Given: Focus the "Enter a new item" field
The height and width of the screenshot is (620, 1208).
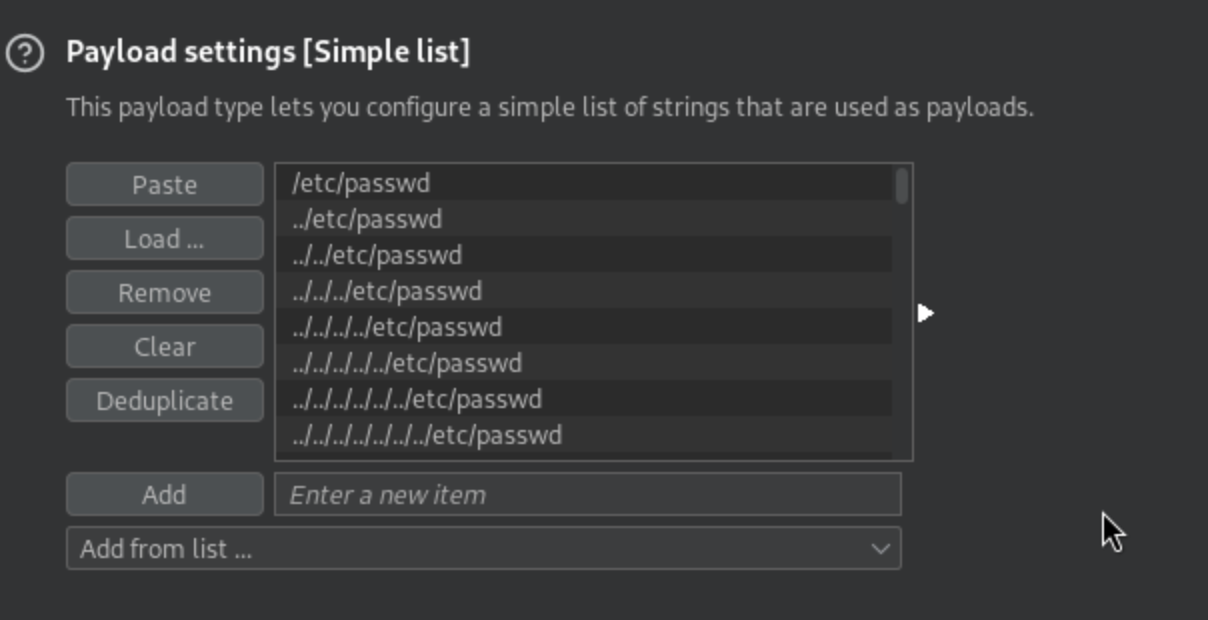Looking at the screenshot, I should 587,495.
